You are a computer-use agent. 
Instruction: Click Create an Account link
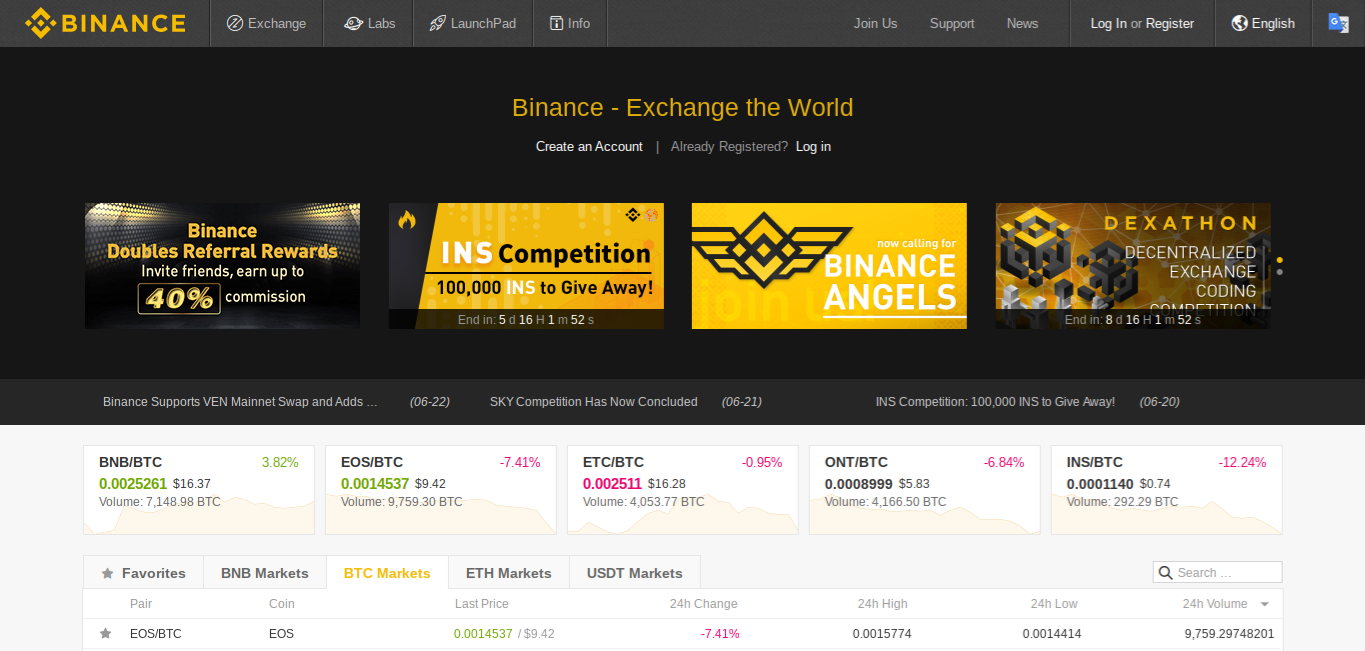click(589, 146)
